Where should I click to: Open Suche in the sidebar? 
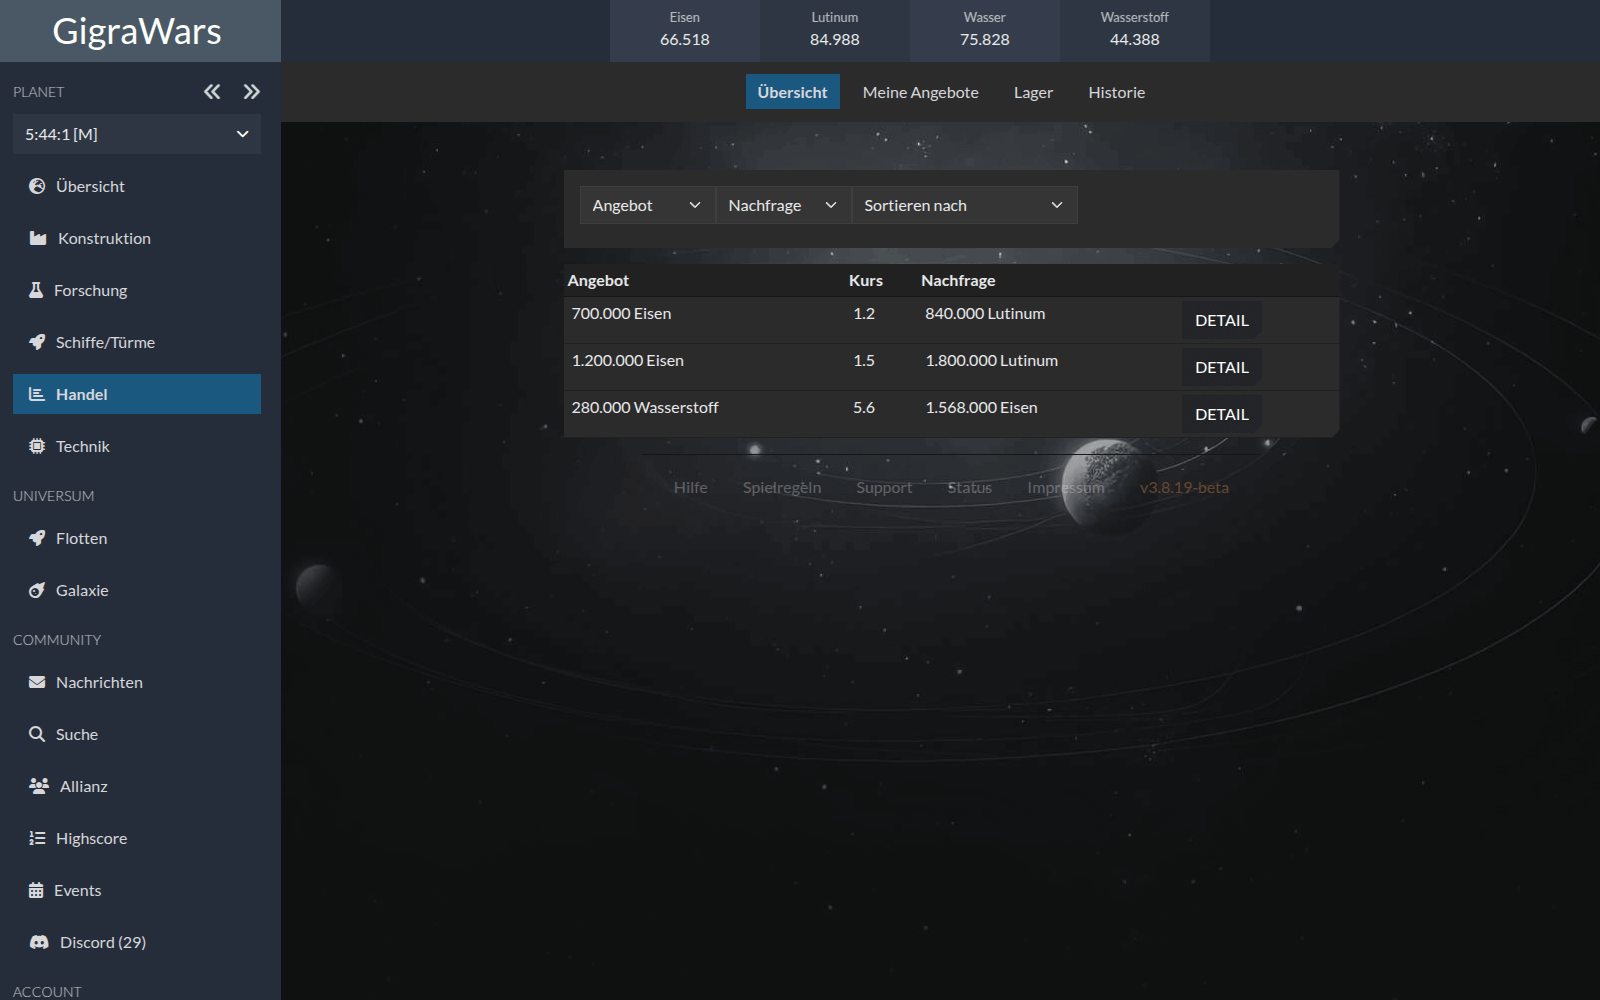(137, 734)
